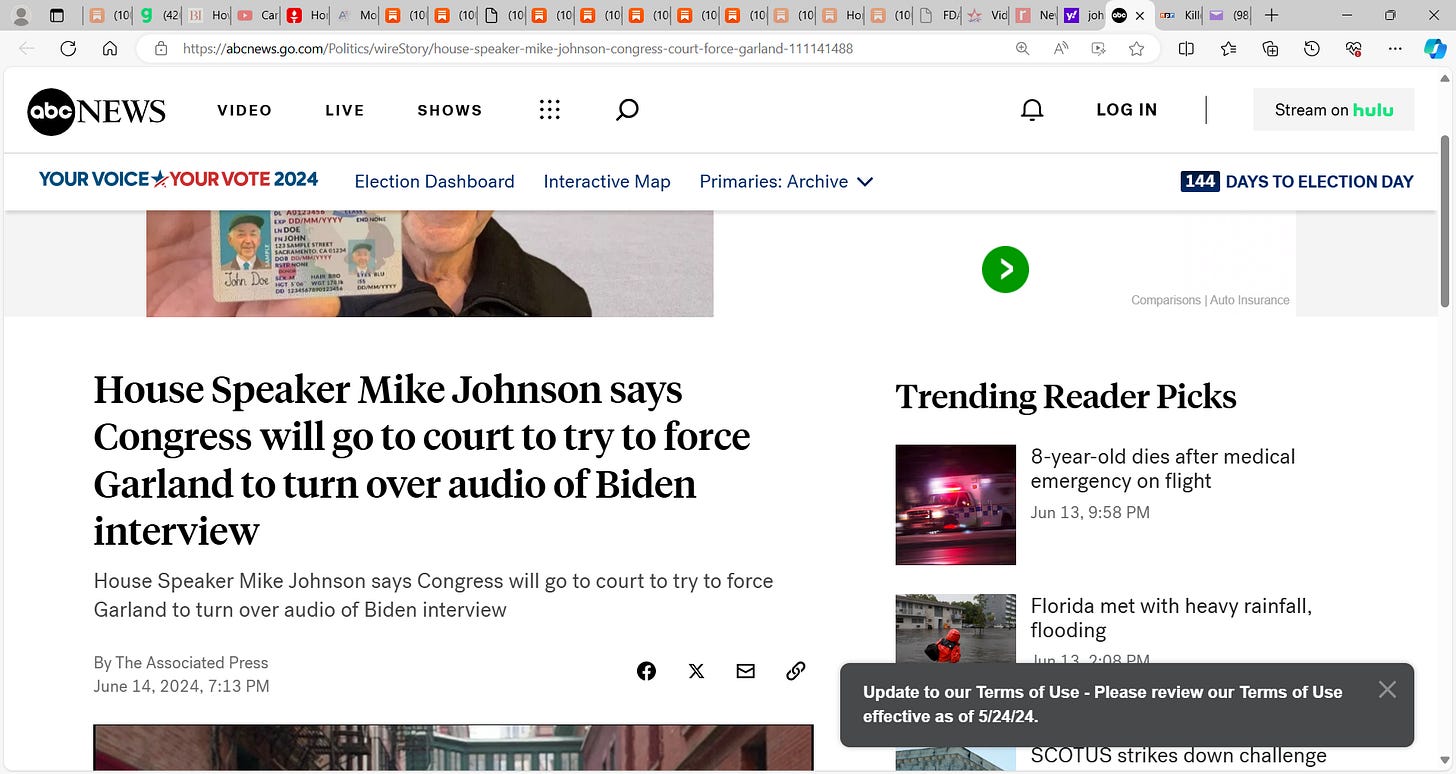View site information lock icon

point(160,48)
